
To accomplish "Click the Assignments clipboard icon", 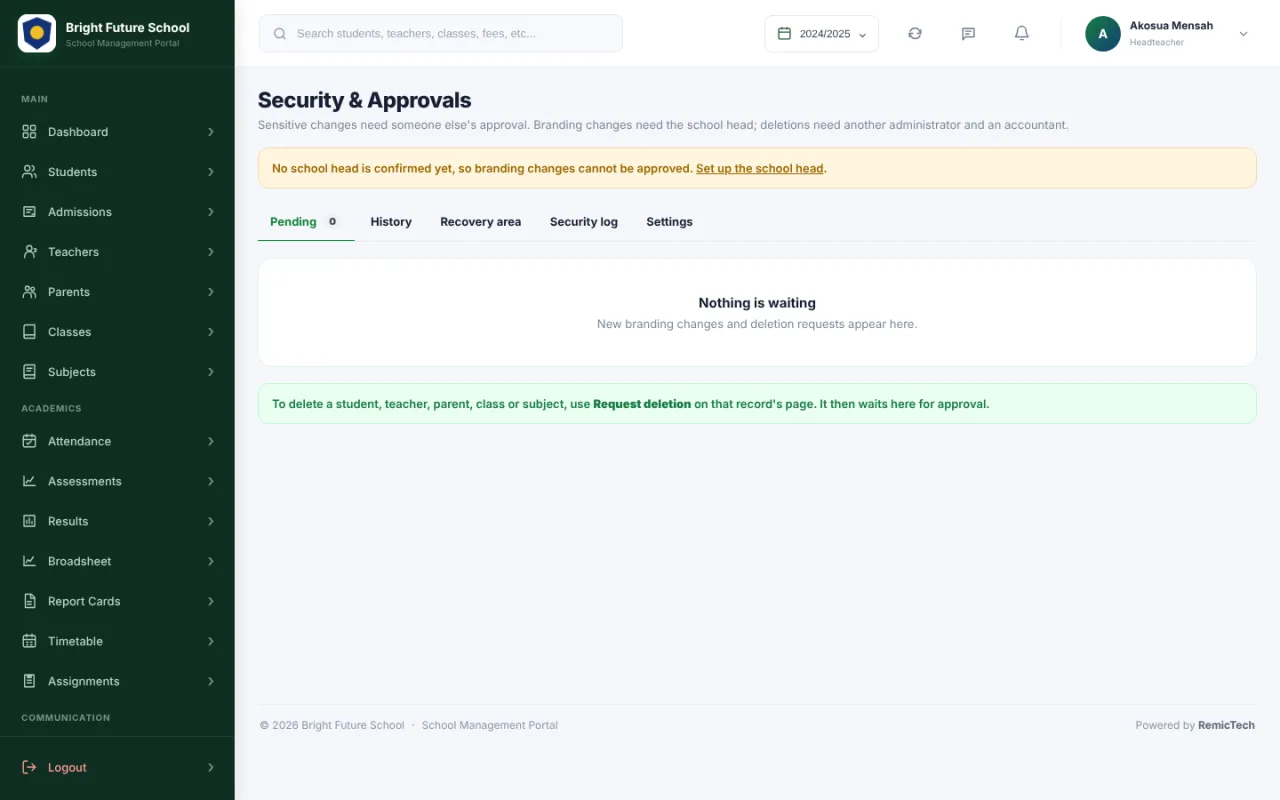I will [29, 681].
